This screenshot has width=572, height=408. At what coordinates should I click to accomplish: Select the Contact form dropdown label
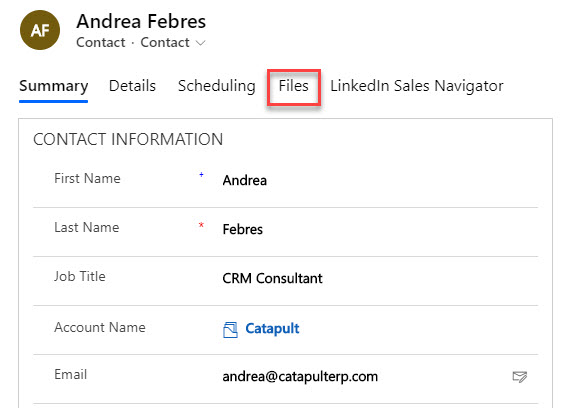coord(165,43)
